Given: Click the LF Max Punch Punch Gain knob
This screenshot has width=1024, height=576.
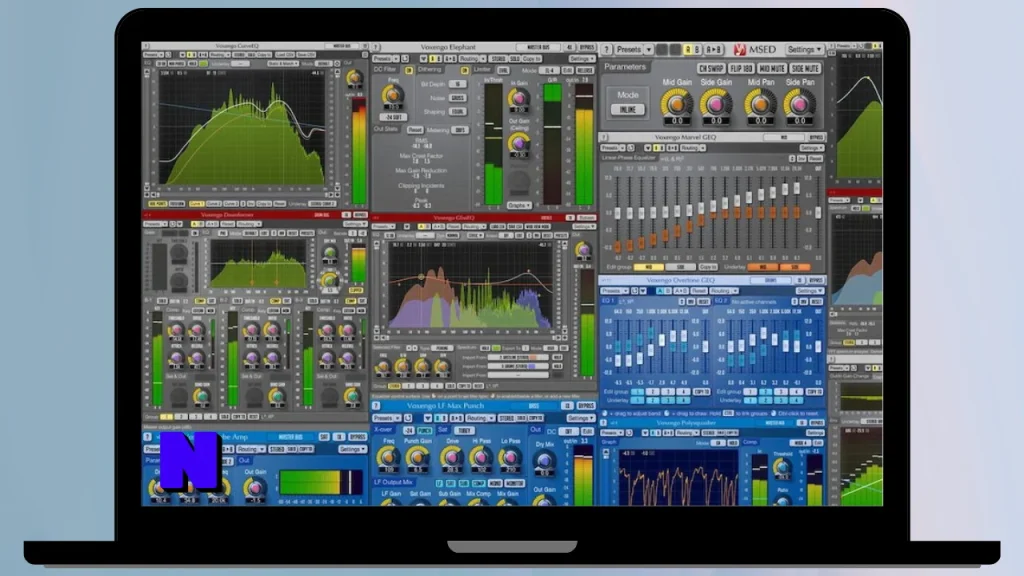Looking at the screenshot, I should 418,456.
